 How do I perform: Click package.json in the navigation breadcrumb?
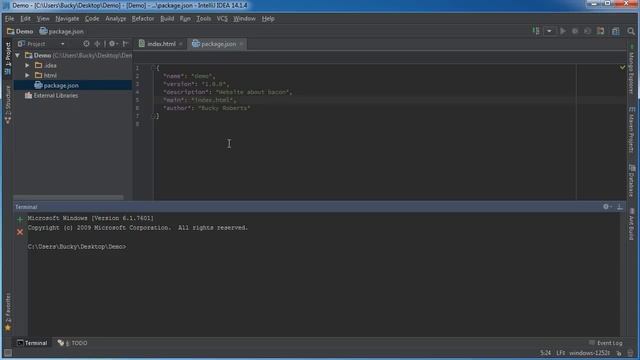pyautogui.click(x=62, y=31)
